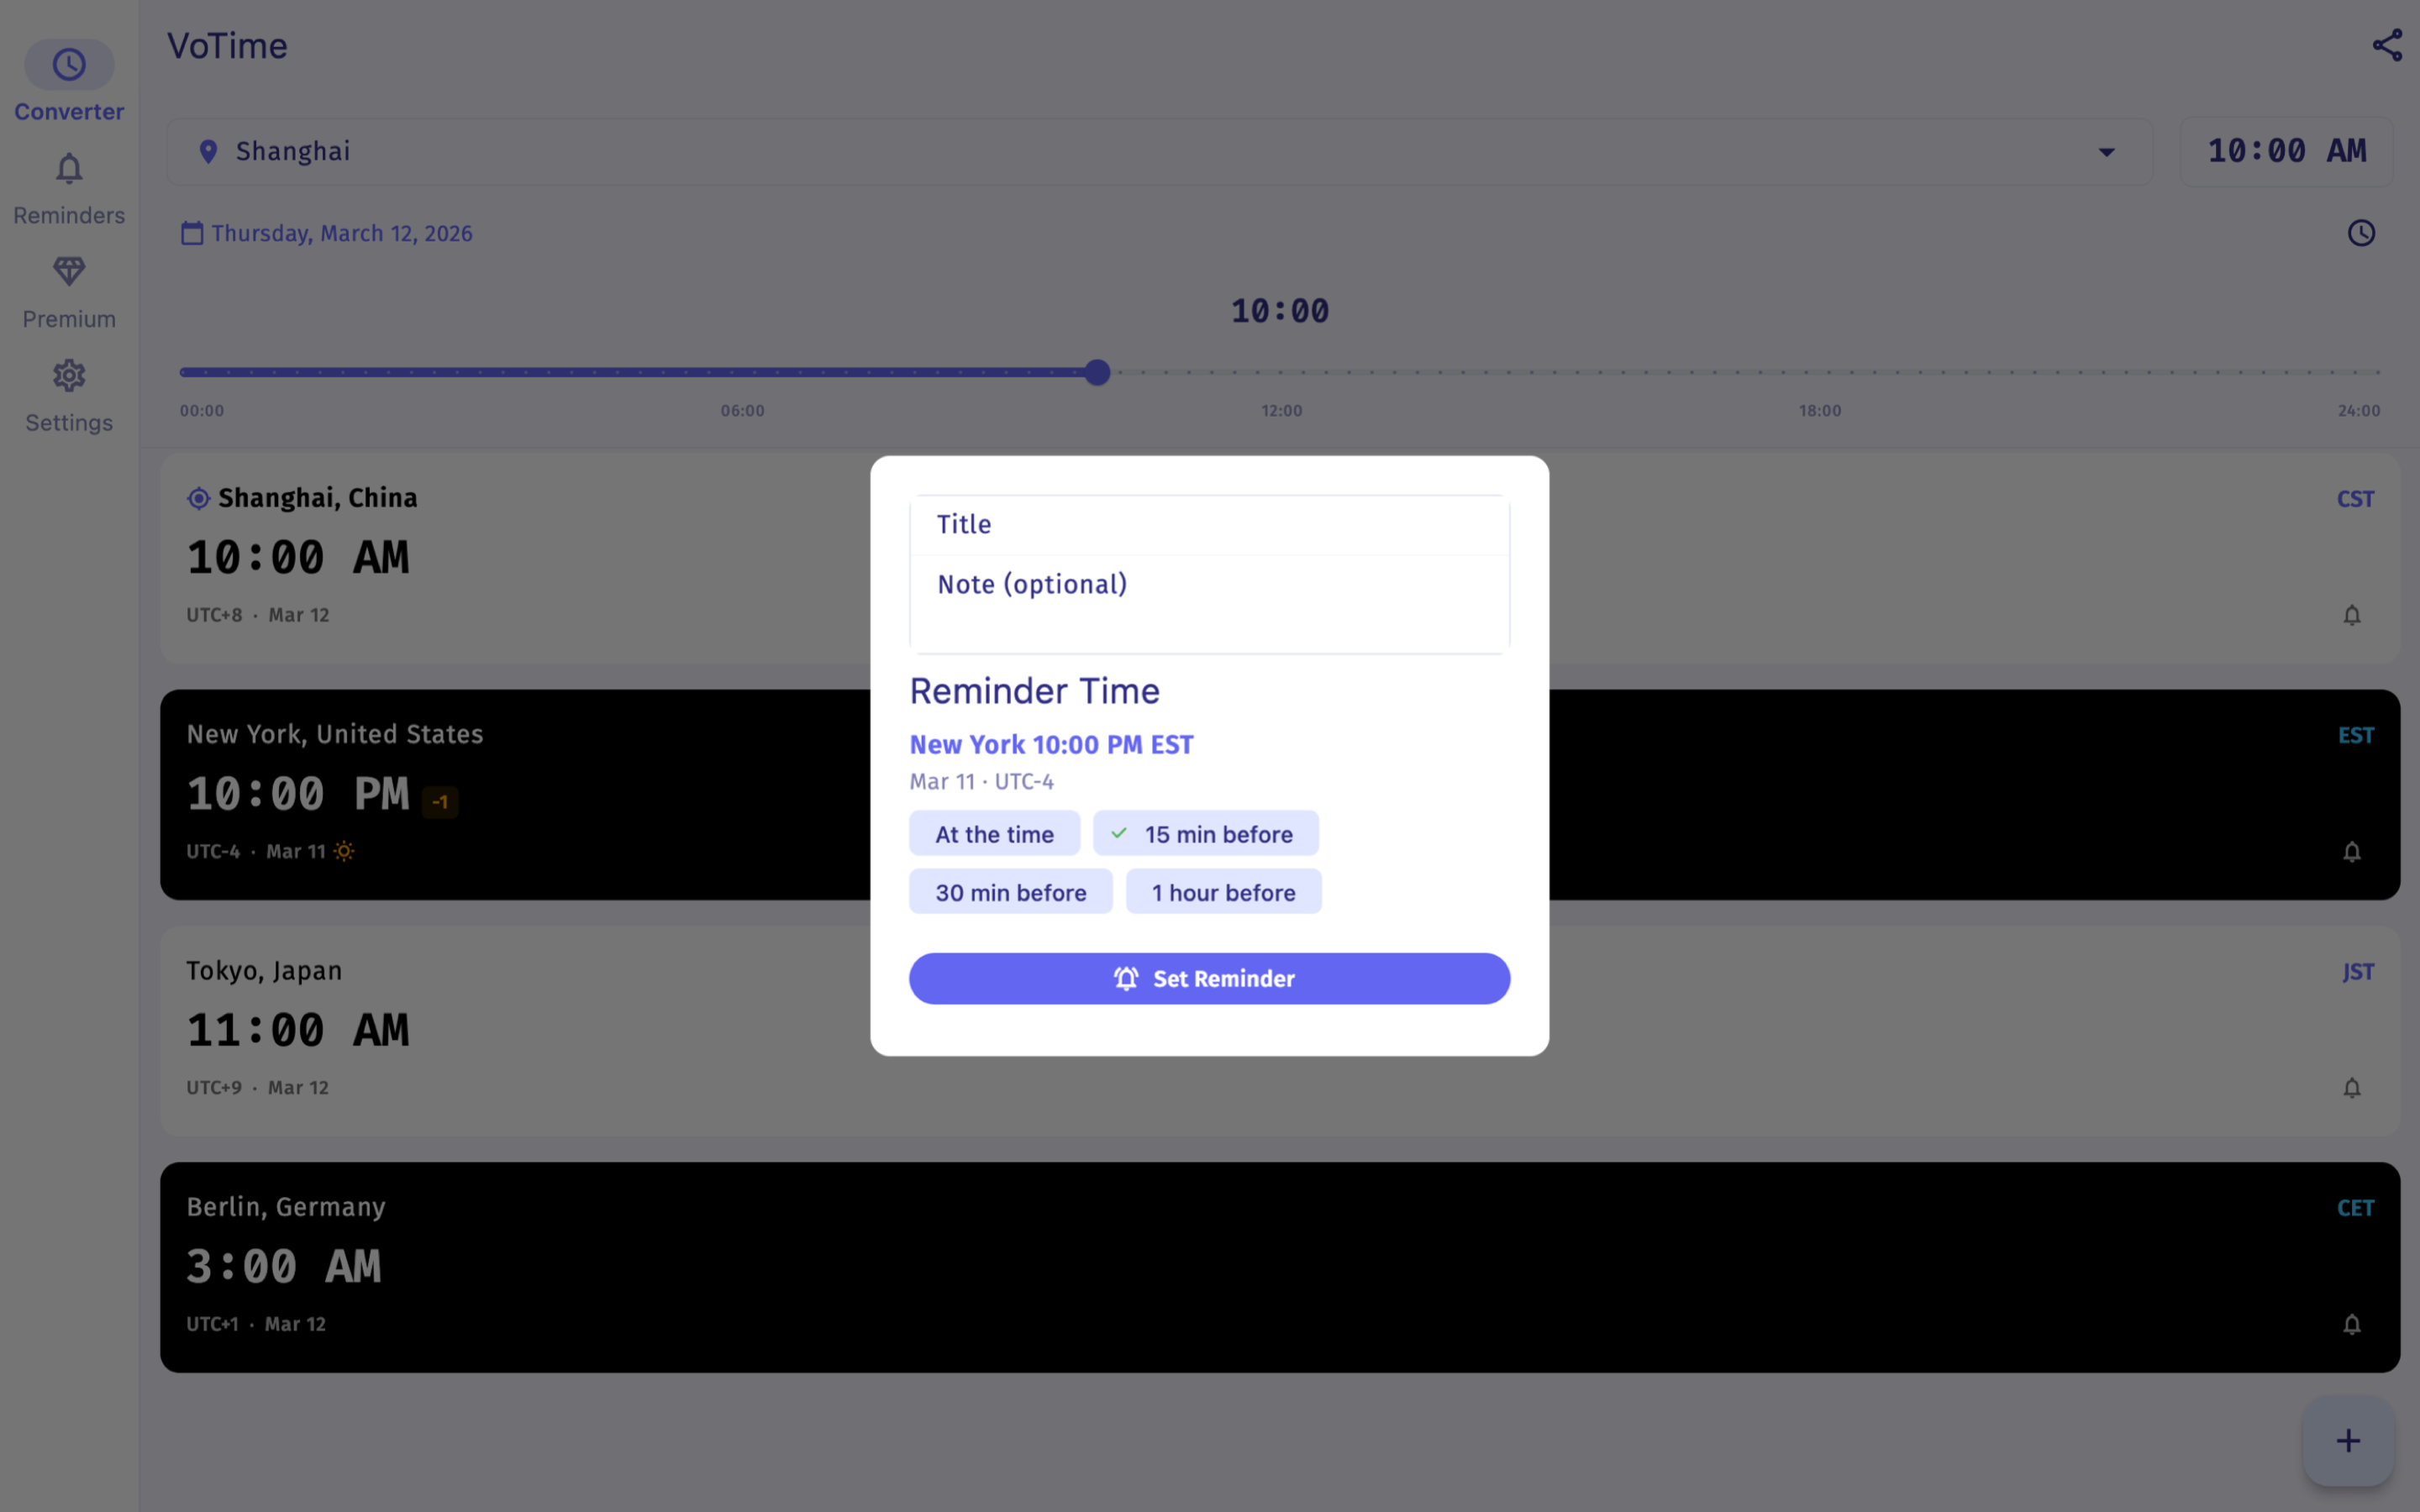Click Mar 11 · UTC-4 in dialog
This screenshot has width=2420, height=1512.
[x=981, y=782]
